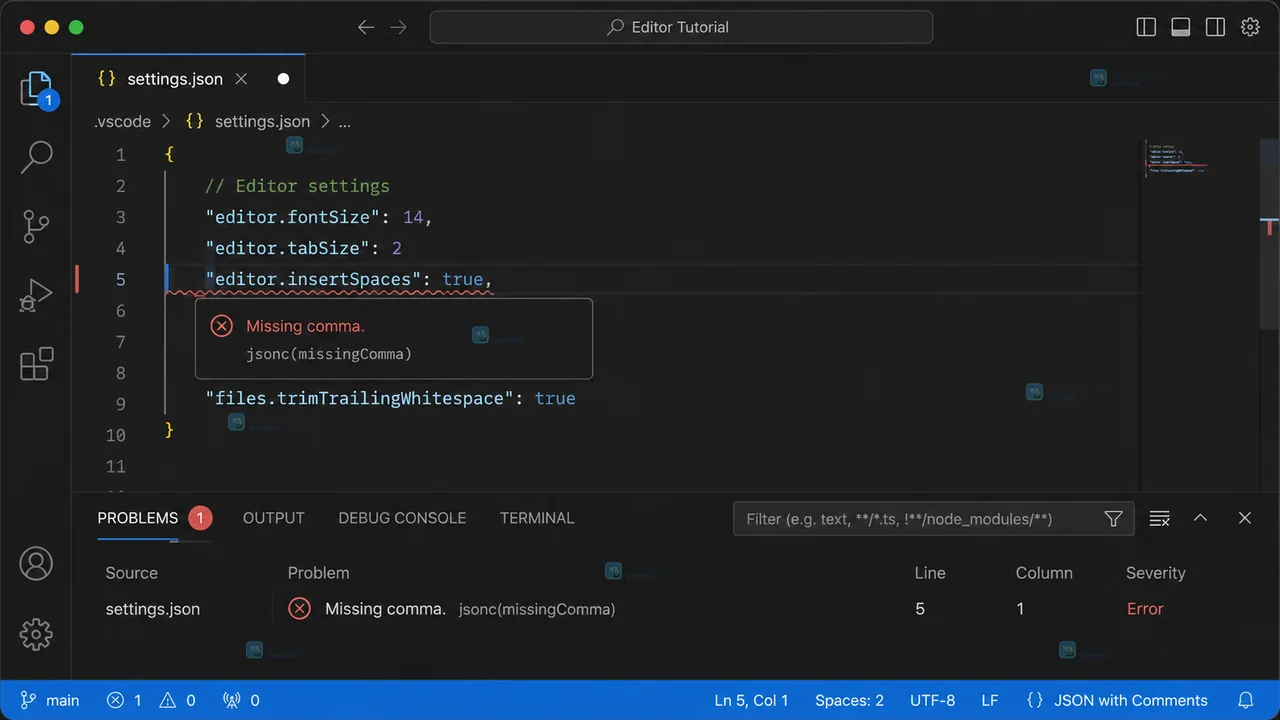1280x720 pixels.
Task: Click the red error mark in scrollbar
Action: pyautogui.click(x=1269, y=228)
